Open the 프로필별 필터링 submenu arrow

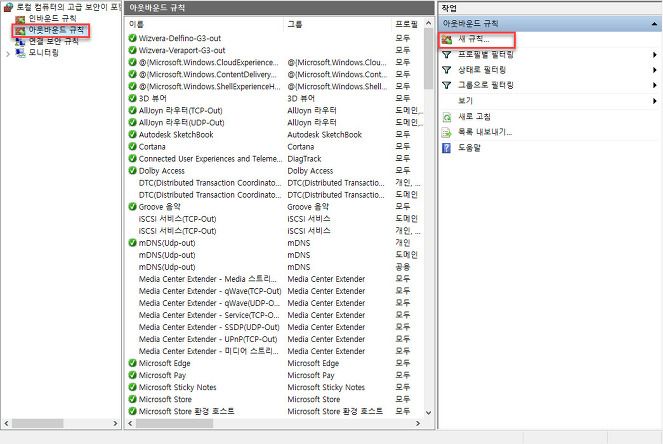coord(655,55)
